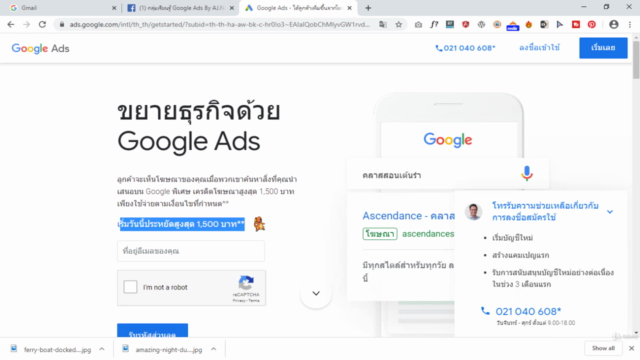640x360 pixels.
Task: Close the Facebook tab
Action: pyautogui.click(x=232, y=8)
